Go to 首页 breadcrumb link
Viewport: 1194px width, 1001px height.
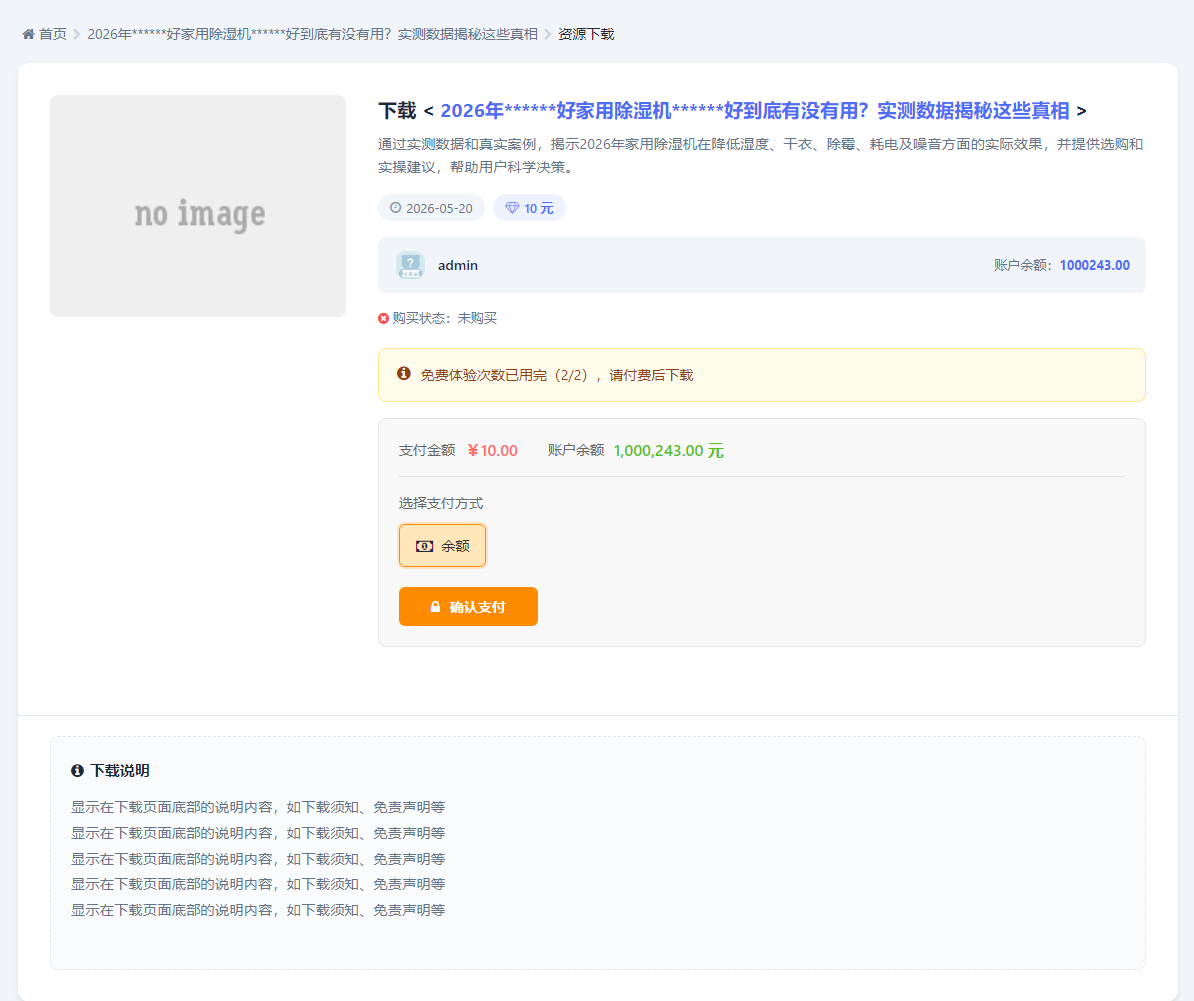53,34
